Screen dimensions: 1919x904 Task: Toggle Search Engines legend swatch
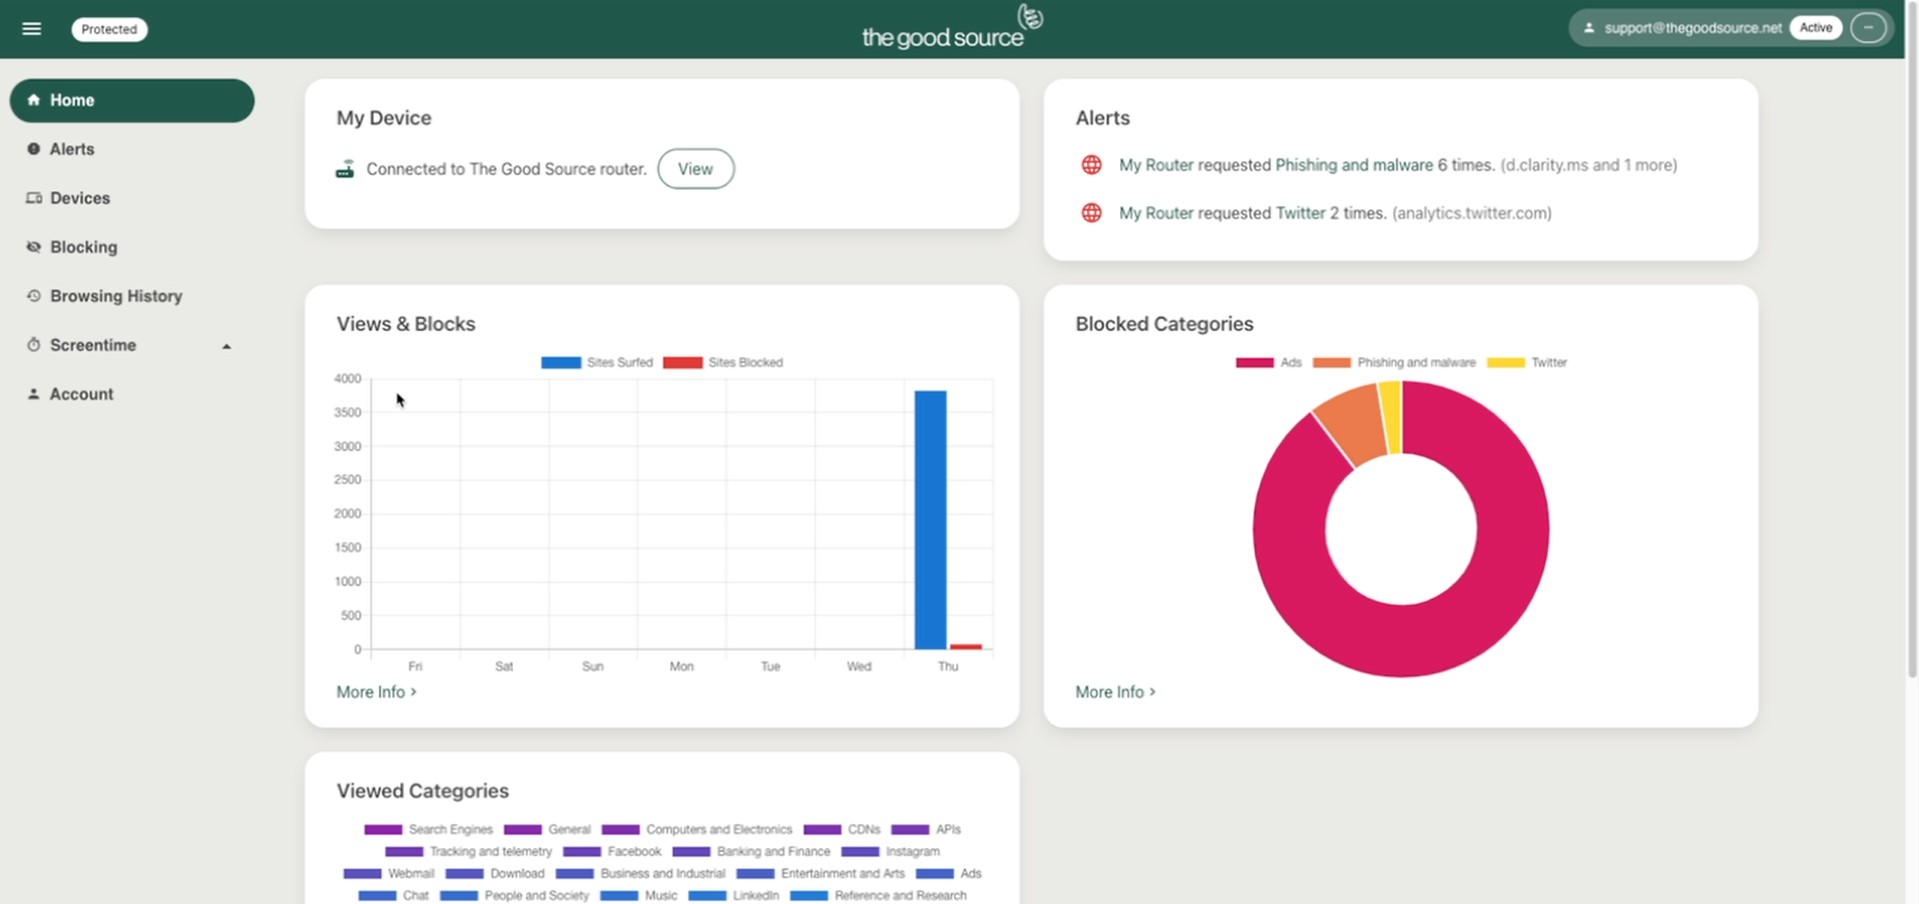(383, 830)
